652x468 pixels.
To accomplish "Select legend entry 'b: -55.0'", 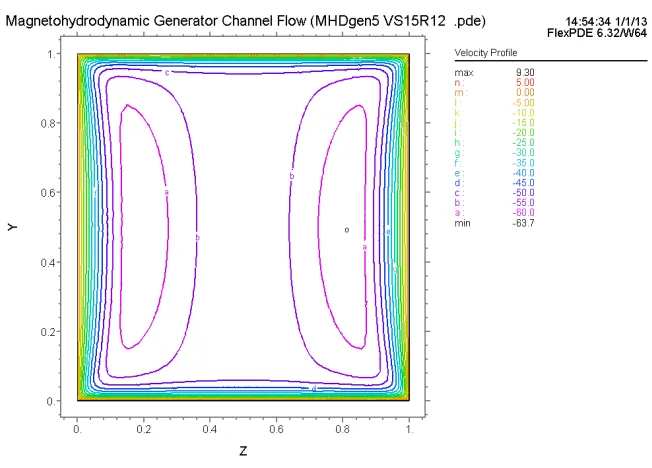I will pyautogui.click(x=494, y=203).
